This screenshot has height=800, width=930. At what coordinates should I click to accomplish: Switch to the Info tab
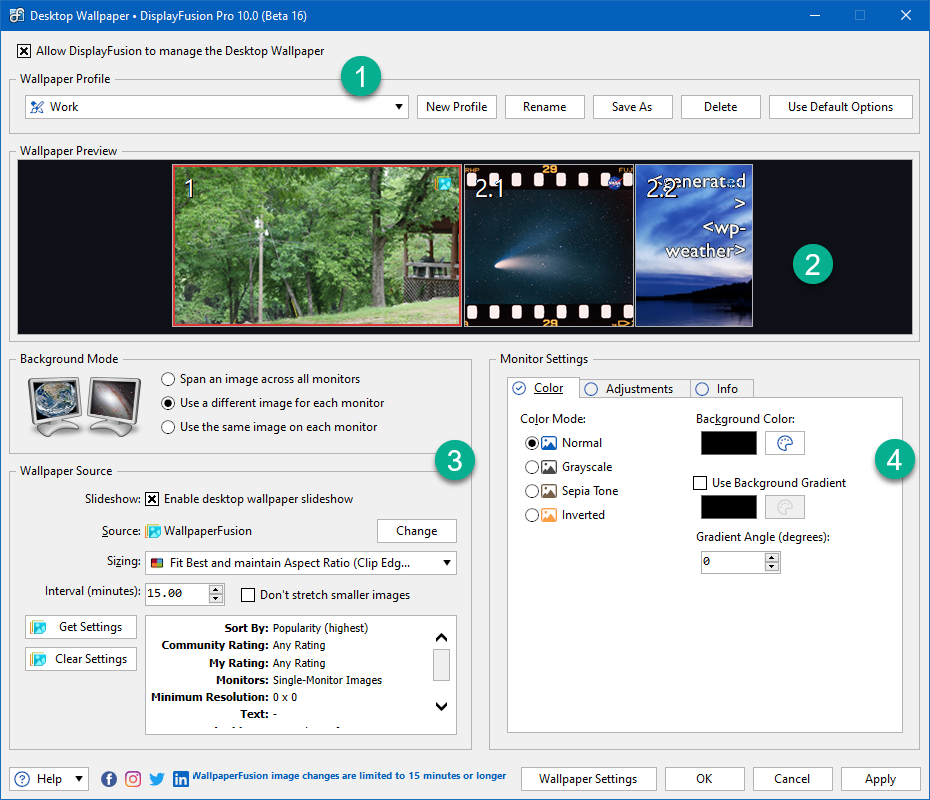tap(722, 389)
